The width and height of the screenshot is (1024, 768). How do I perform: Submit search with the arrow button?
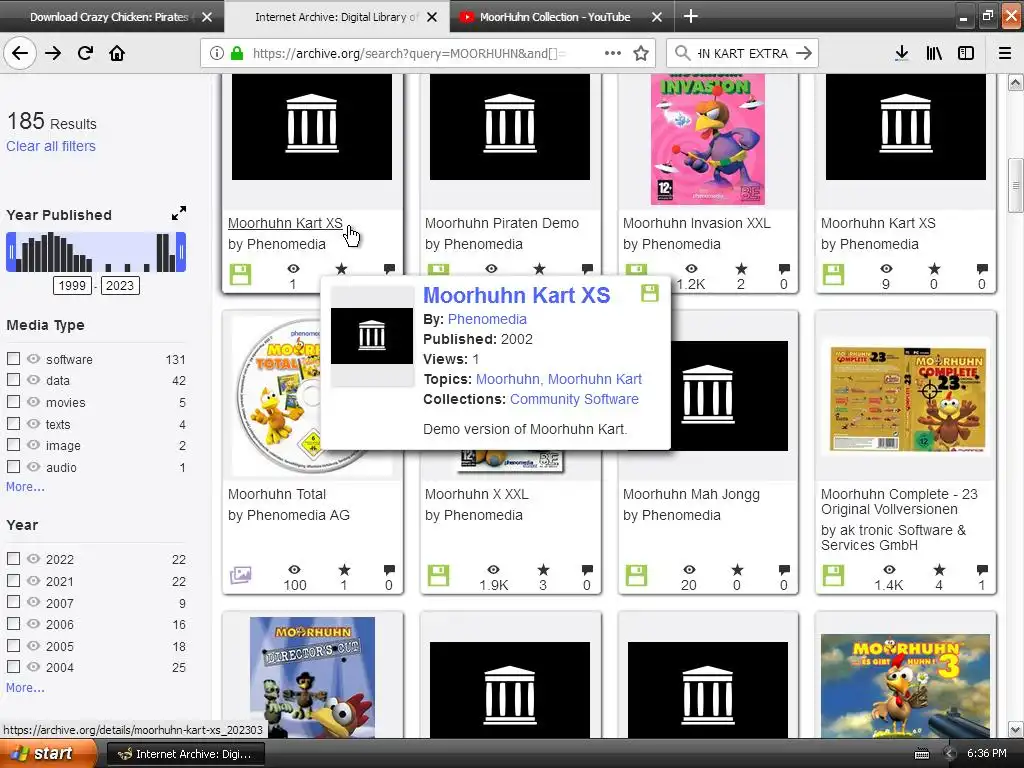click(804, 53)
